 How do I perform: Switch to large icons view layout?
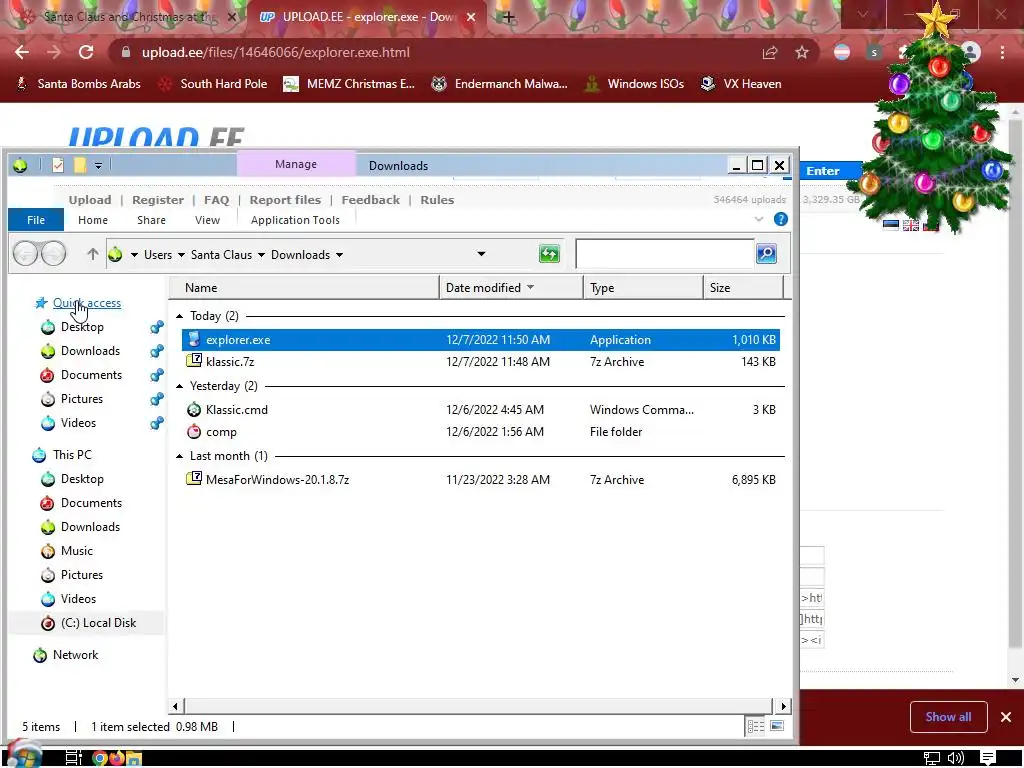776,726
